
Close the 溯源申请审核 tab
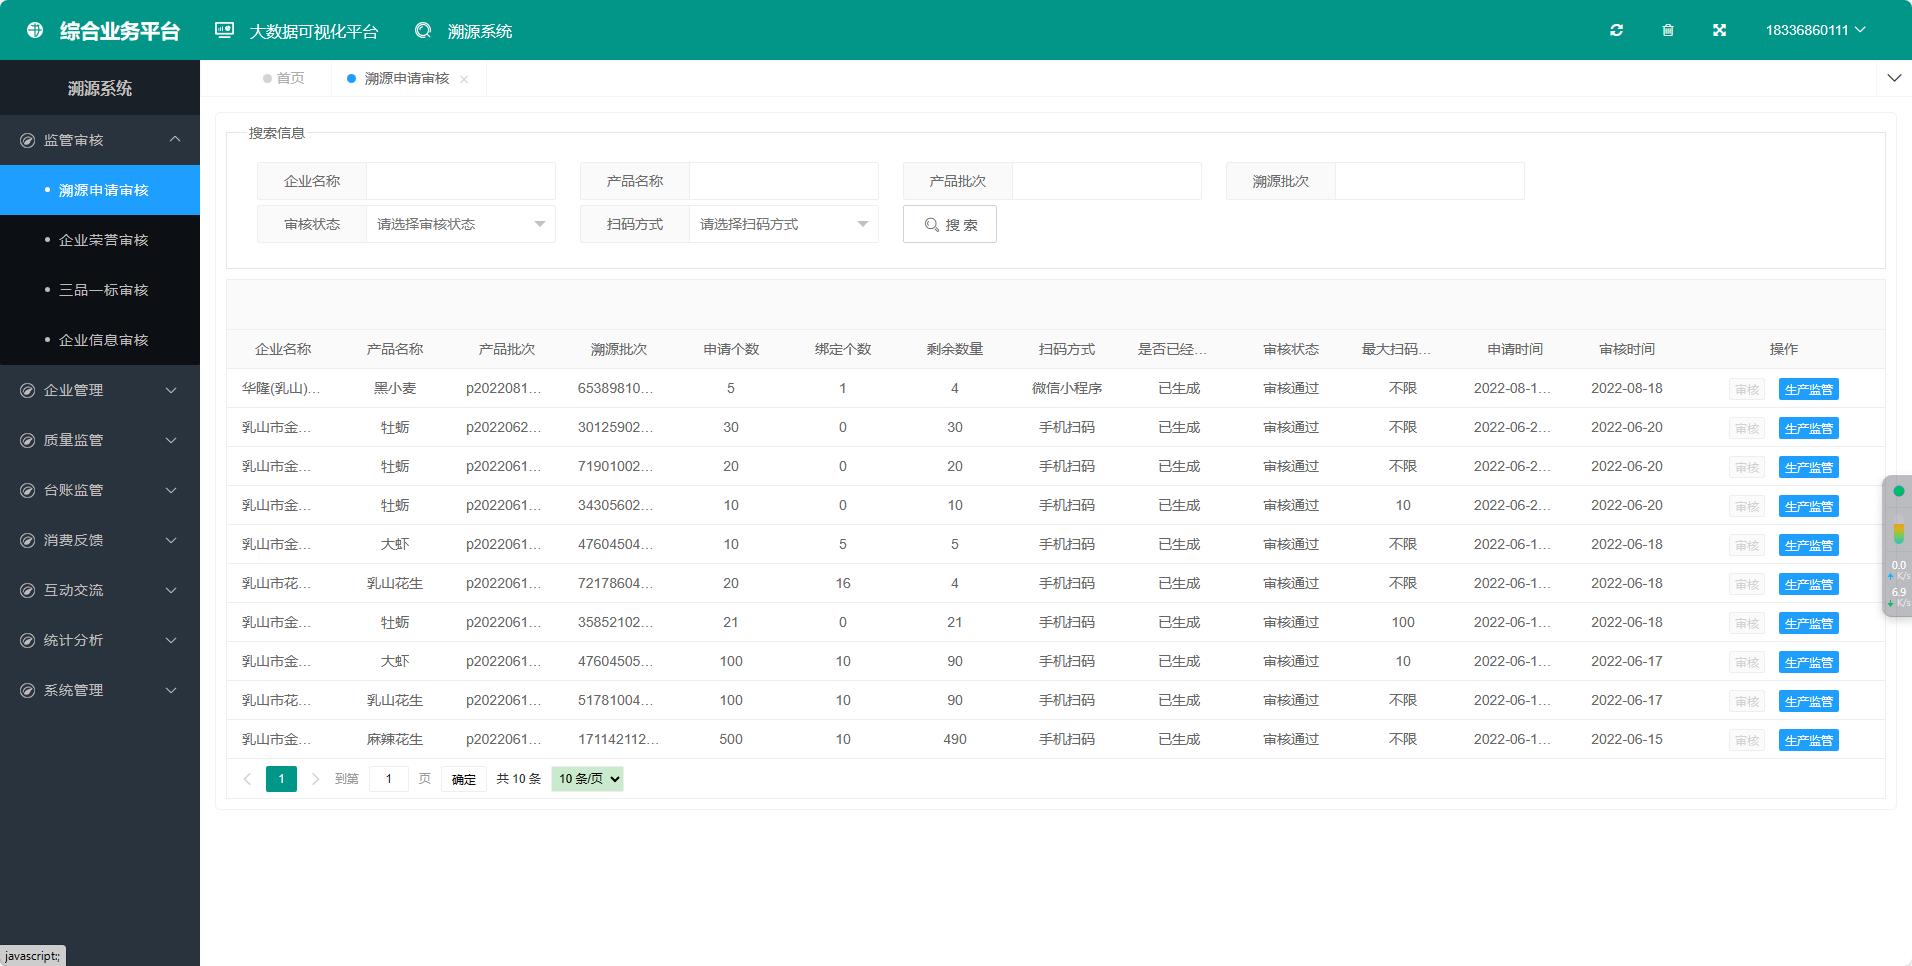(464, 79)
